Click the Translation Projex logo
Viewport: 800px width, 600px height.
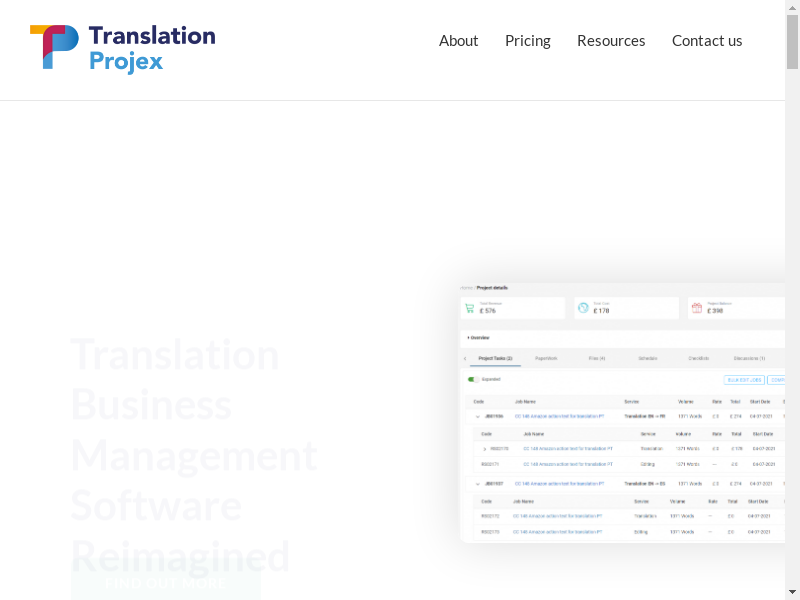pos(122,49)
